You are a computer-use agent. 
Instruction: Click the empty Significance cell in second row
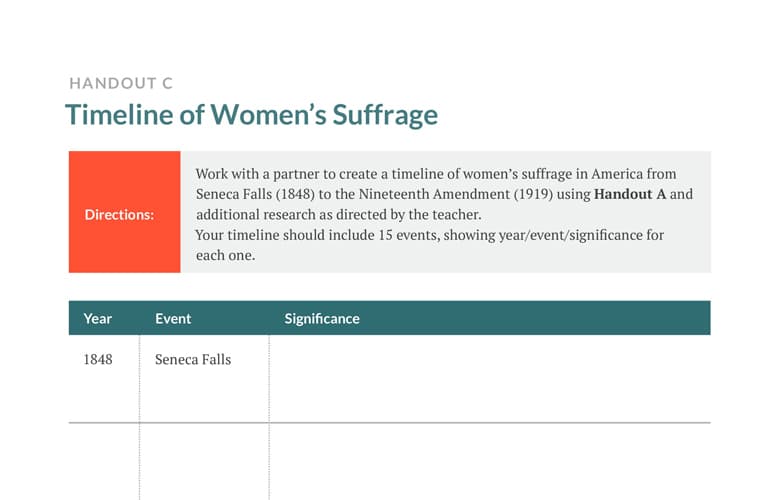(x=490, y=462)
